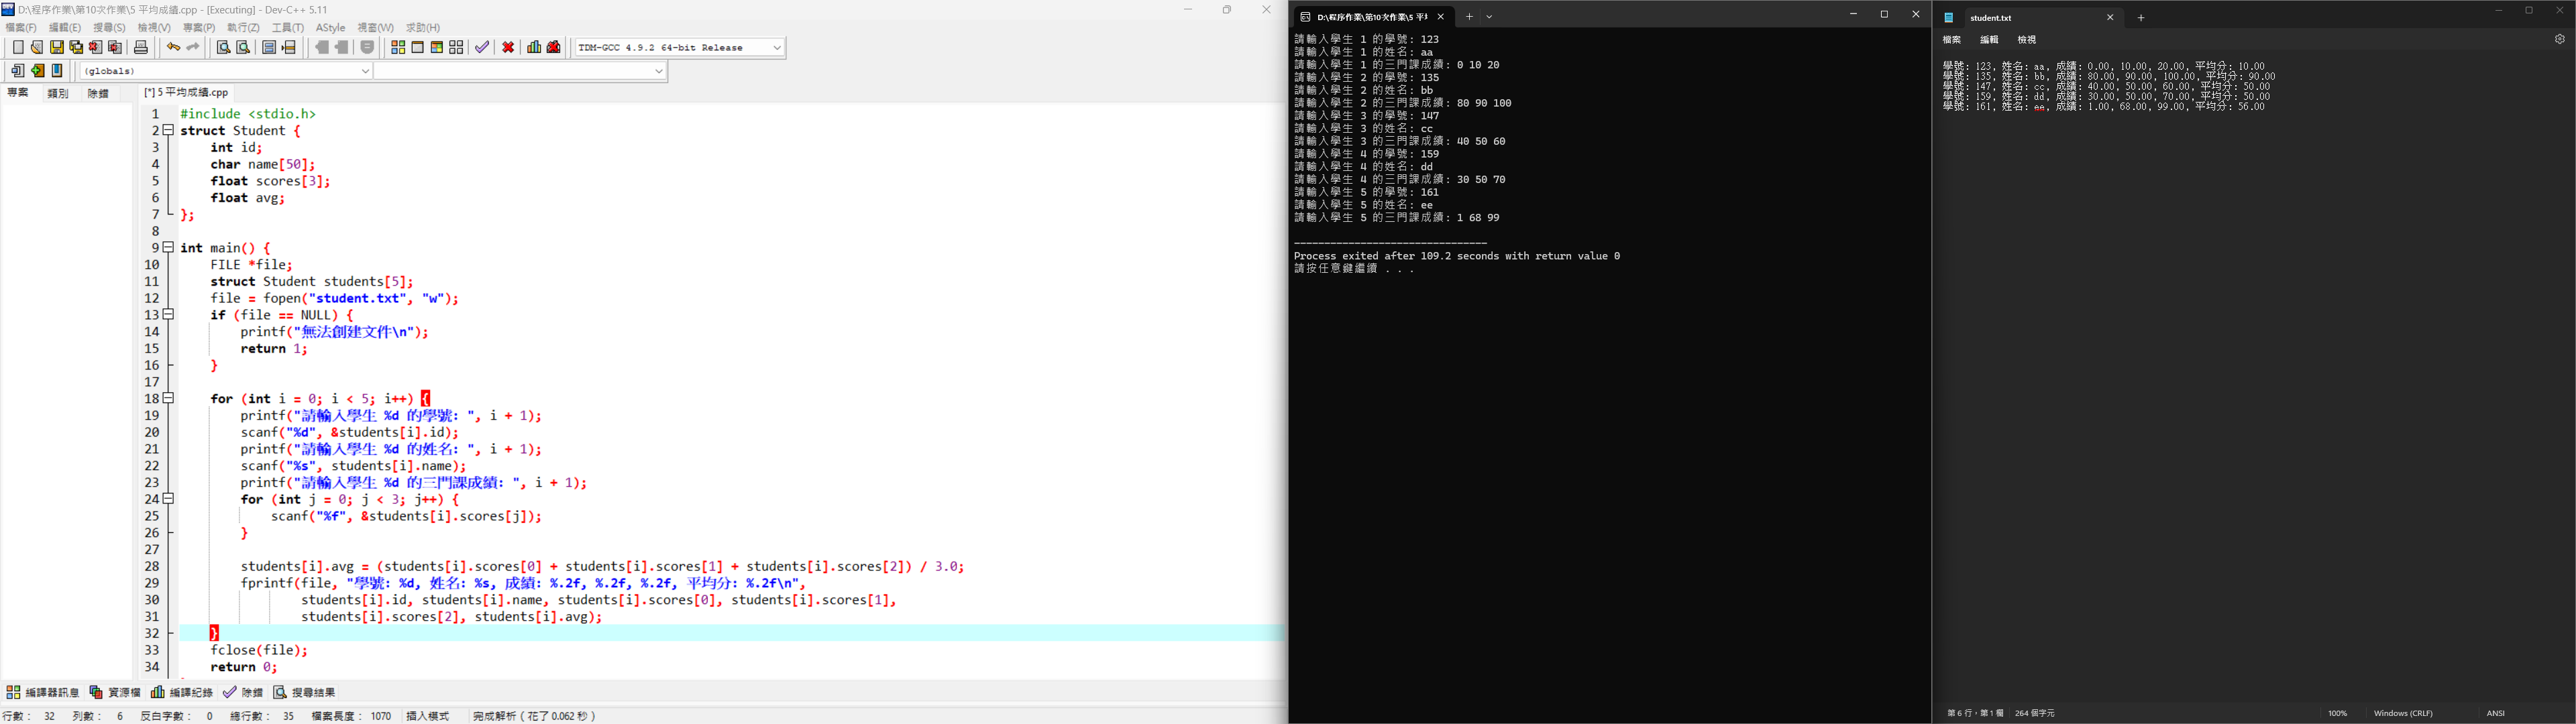Click the Syntax Check checkmark icon
This screenshot has height=724, width=2576.
(x=482, y=48)
